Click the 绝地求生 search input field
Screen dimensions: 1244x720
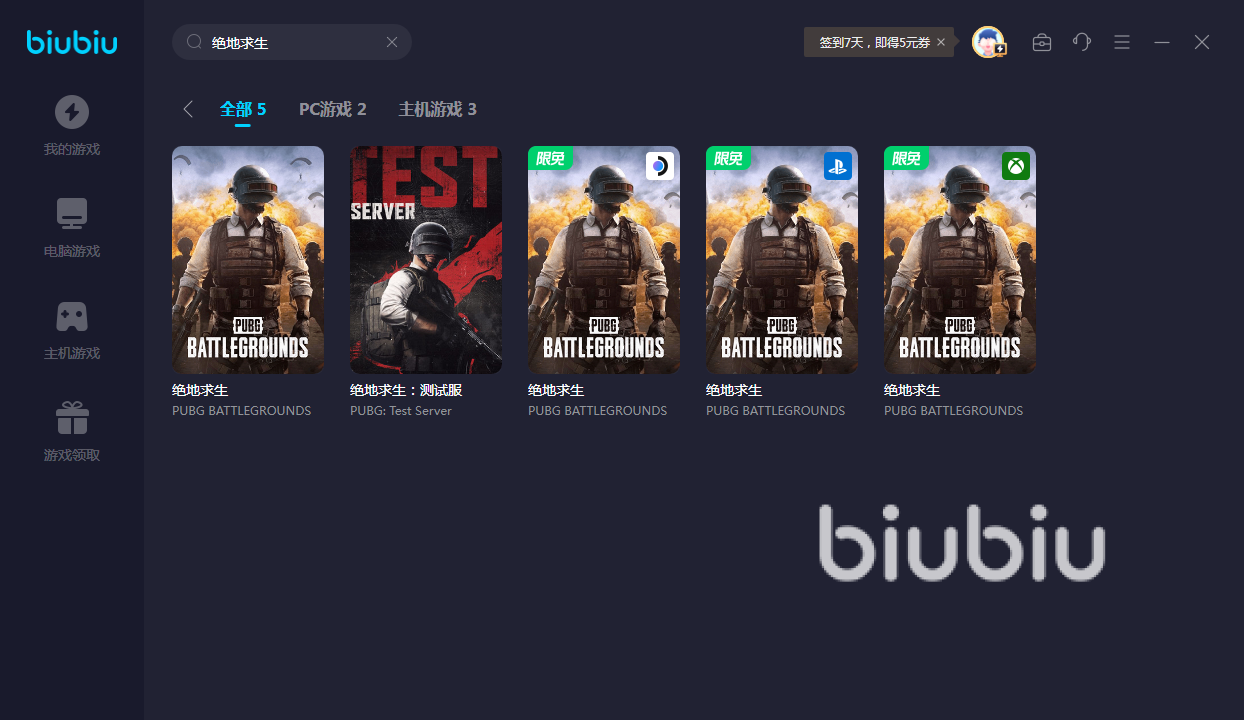(x=292, y=42)
